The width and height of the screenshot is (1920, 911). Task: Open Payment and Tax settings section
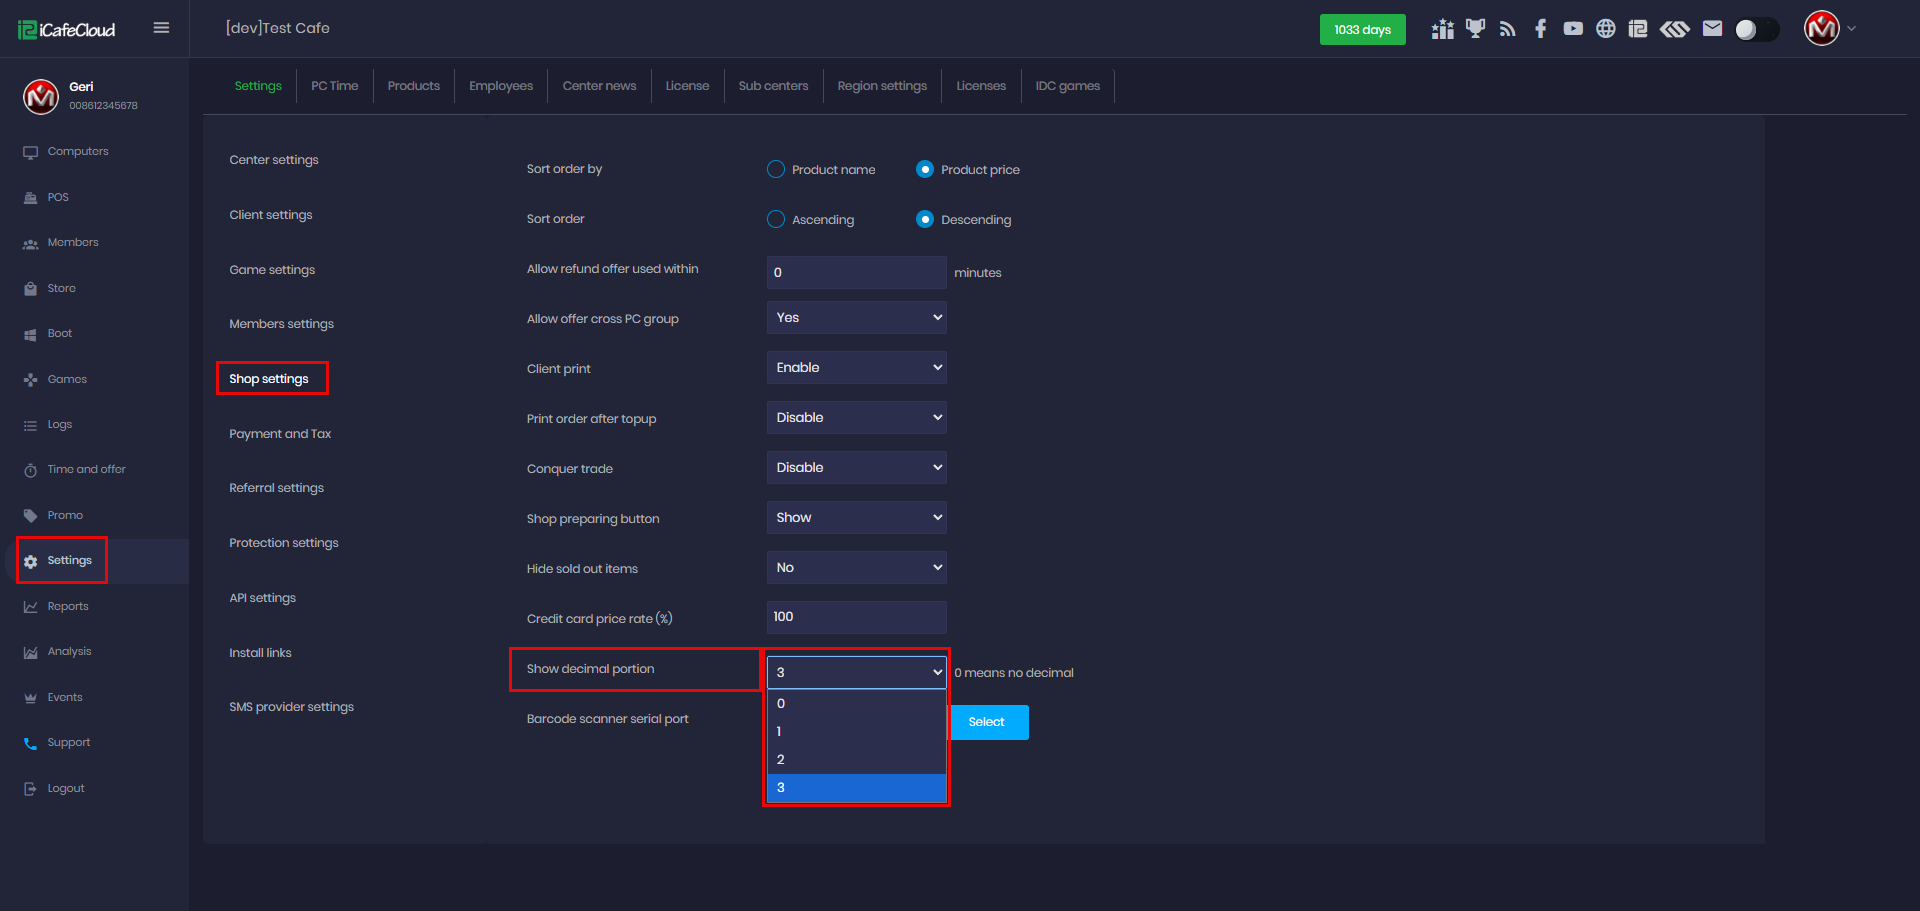280,434
